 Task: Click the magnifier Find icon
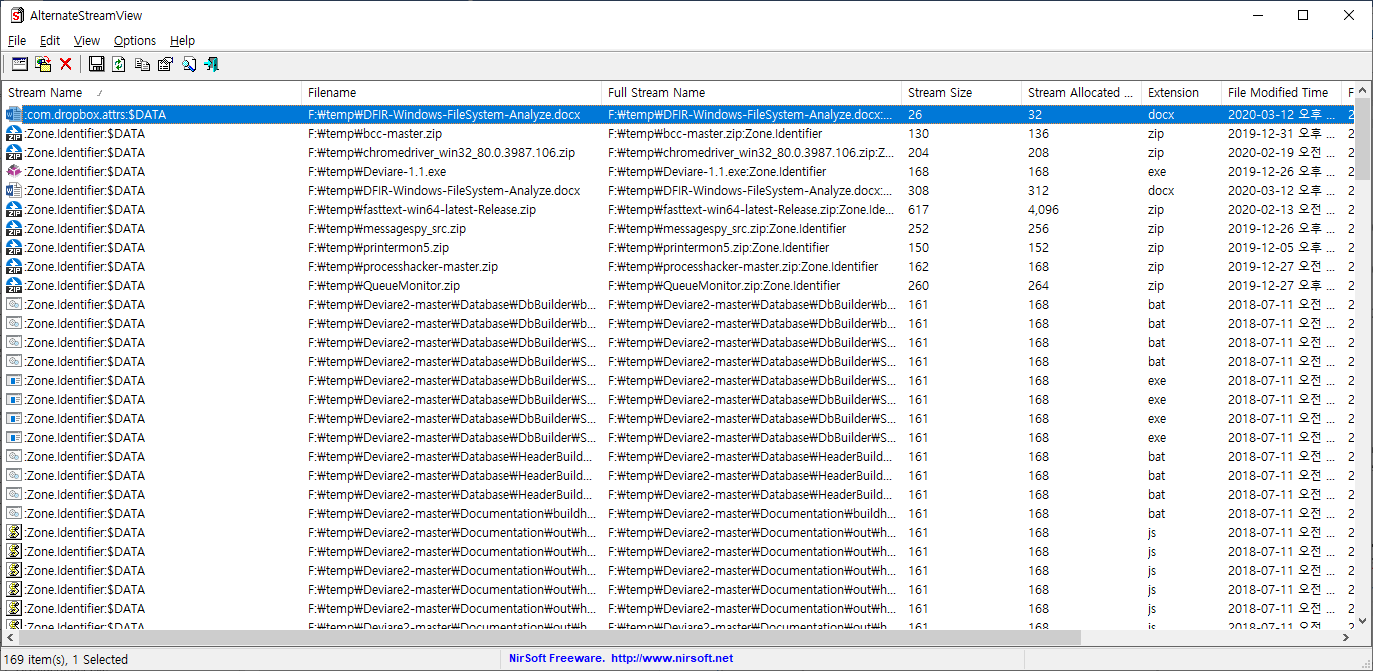point(189,64)
